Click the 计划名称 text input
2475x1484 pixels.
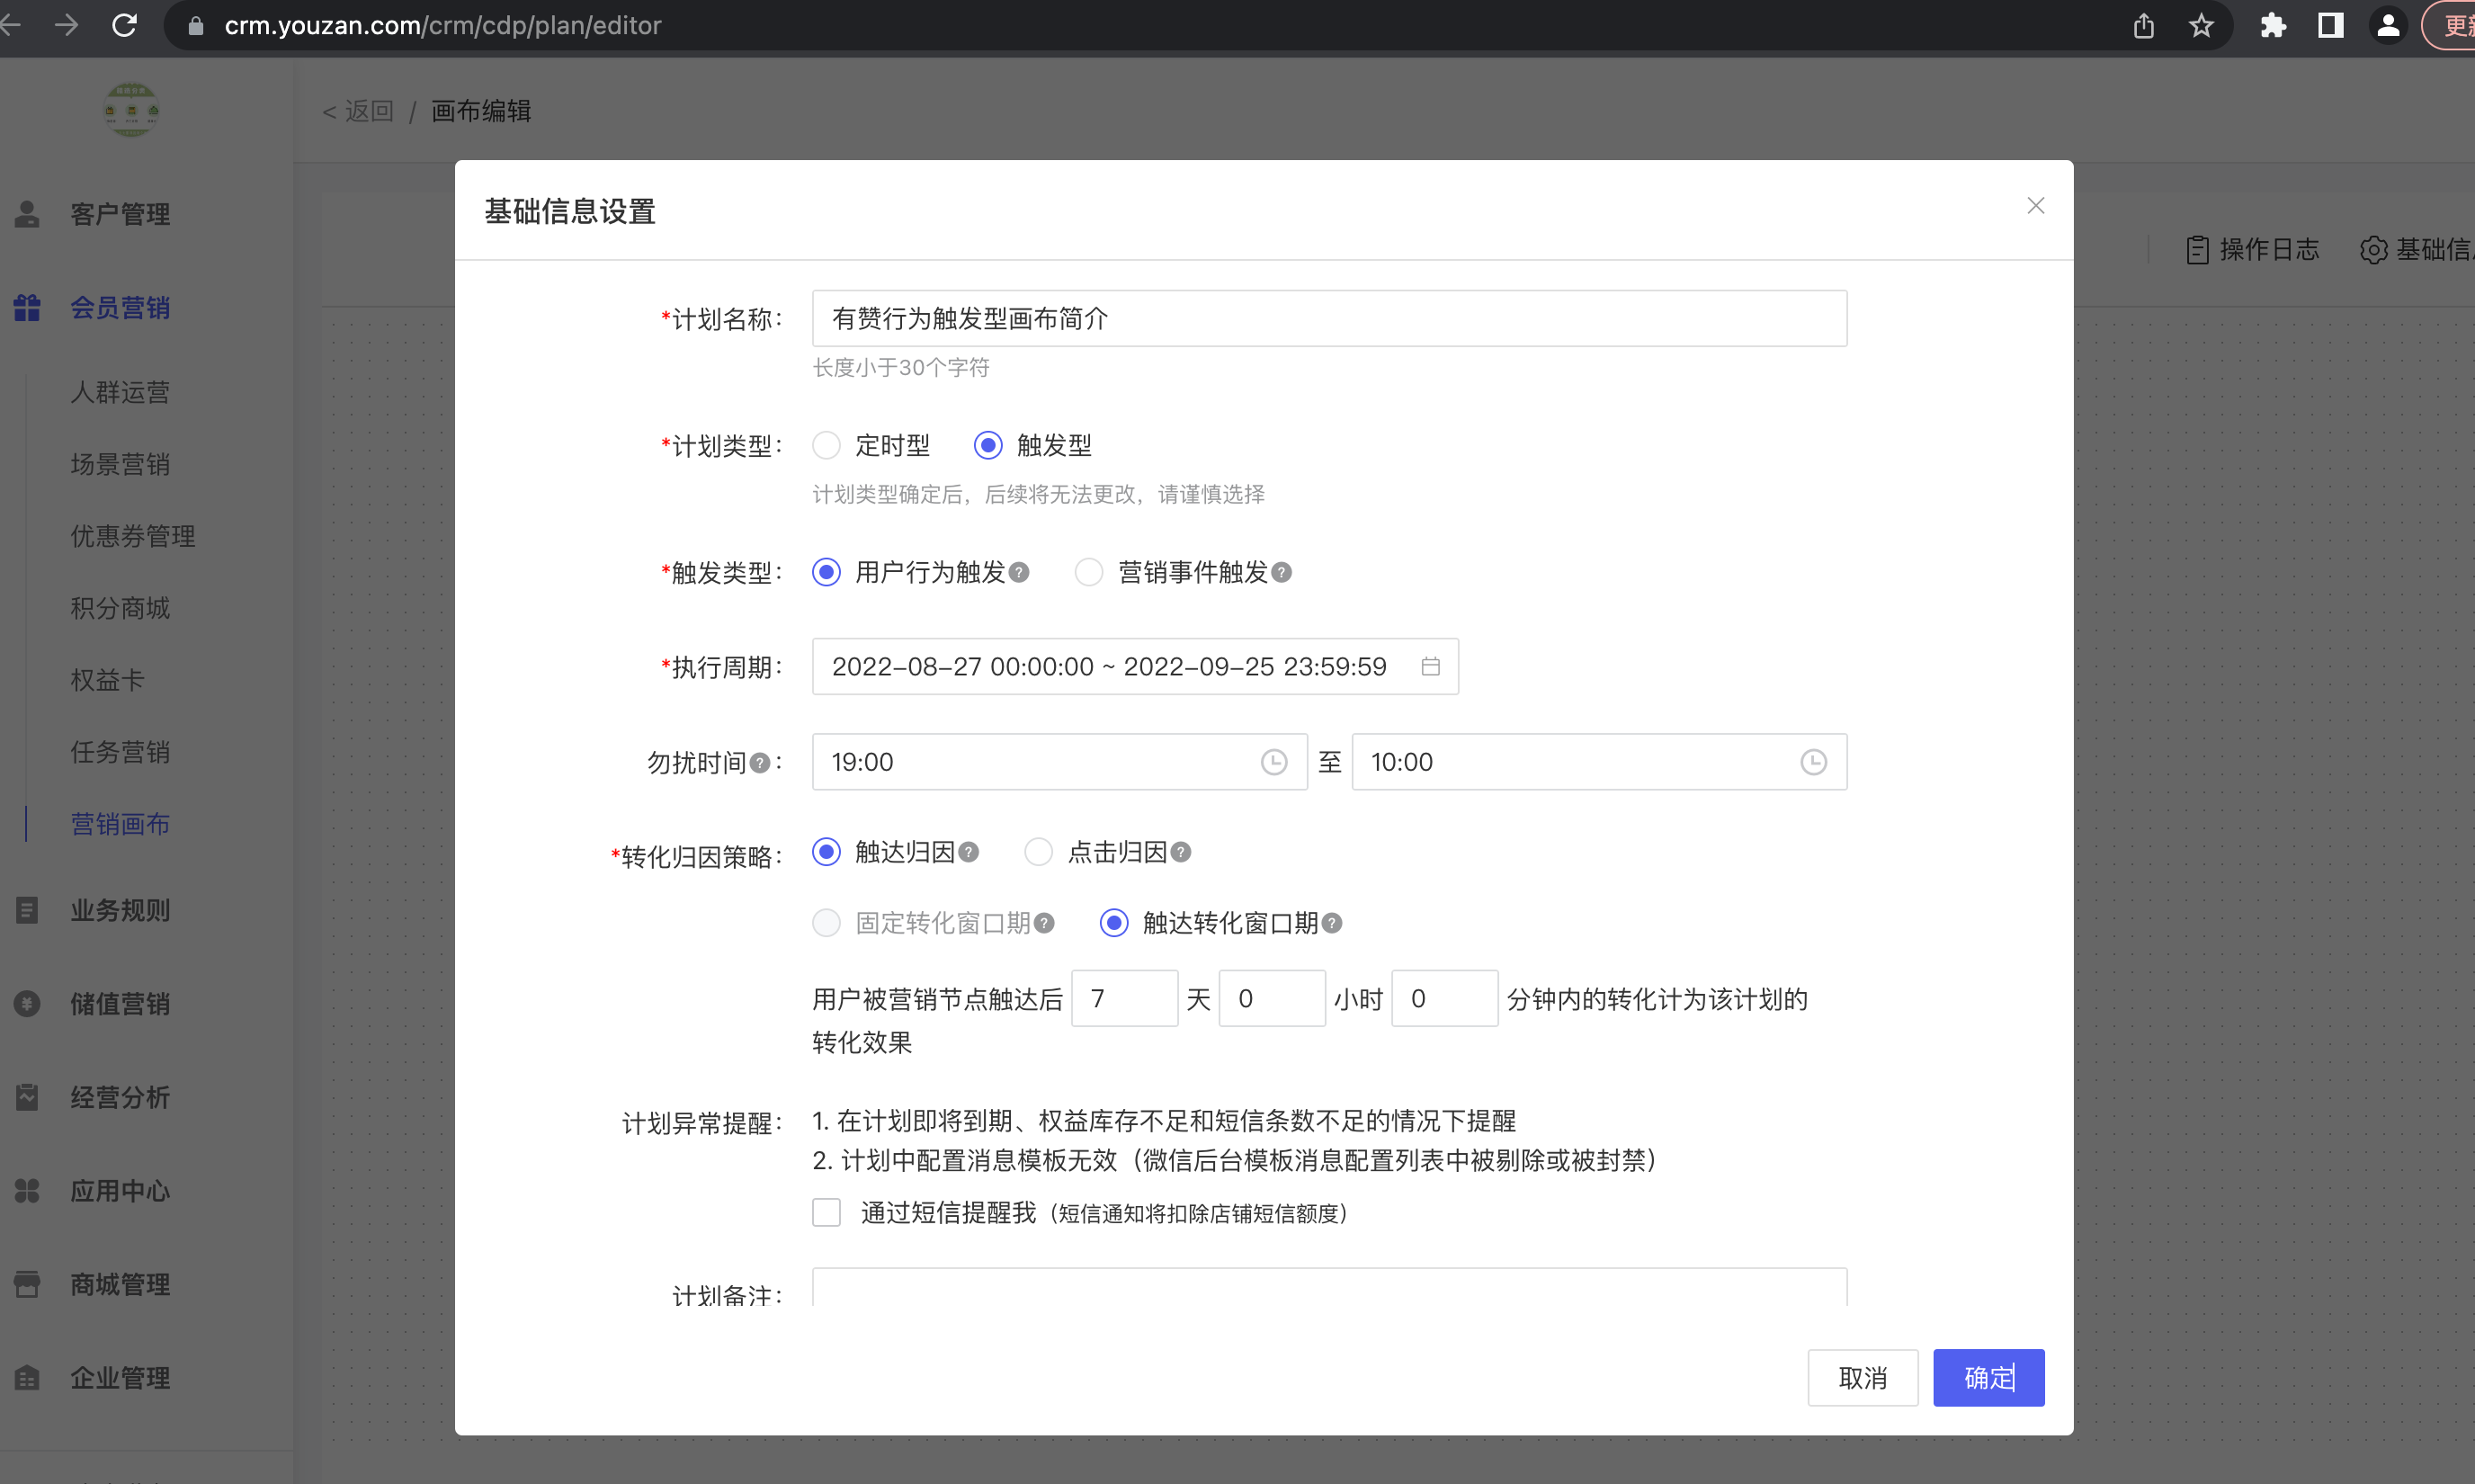click(1329, 319)
